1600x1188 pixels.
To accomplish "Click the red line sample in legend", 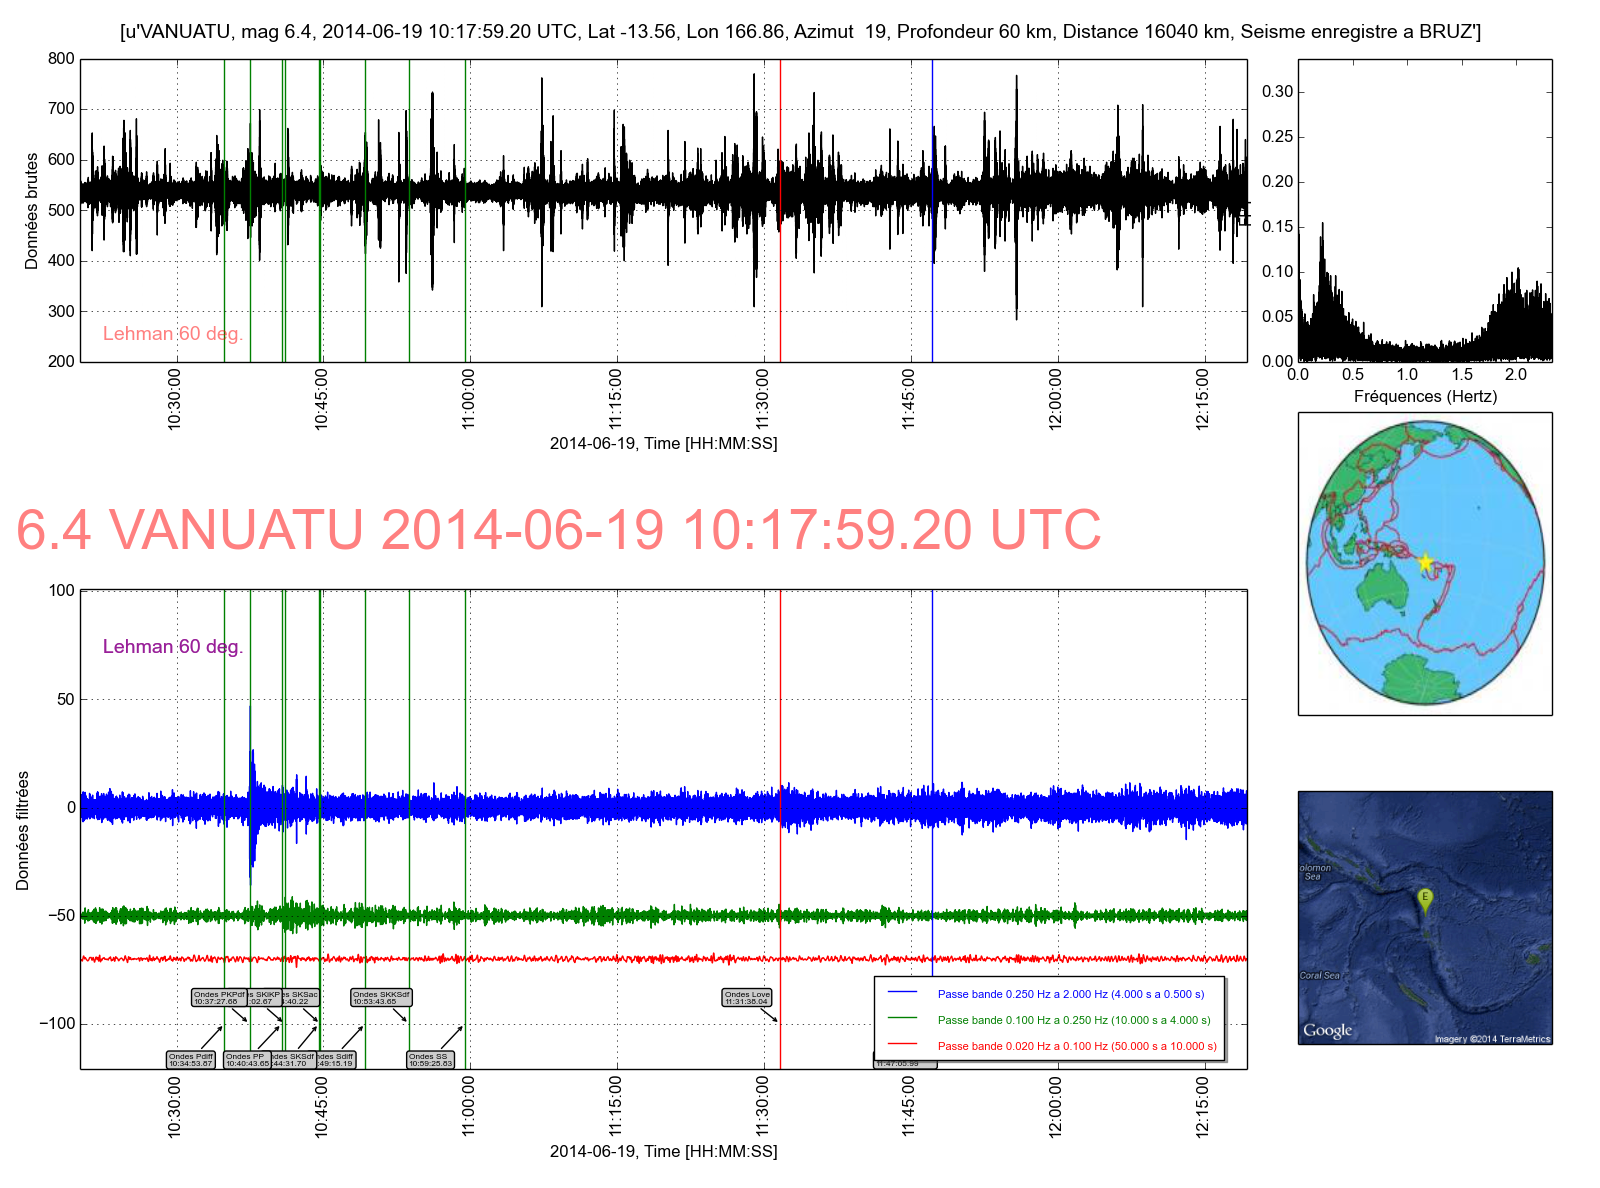I will pos(902,1046).
